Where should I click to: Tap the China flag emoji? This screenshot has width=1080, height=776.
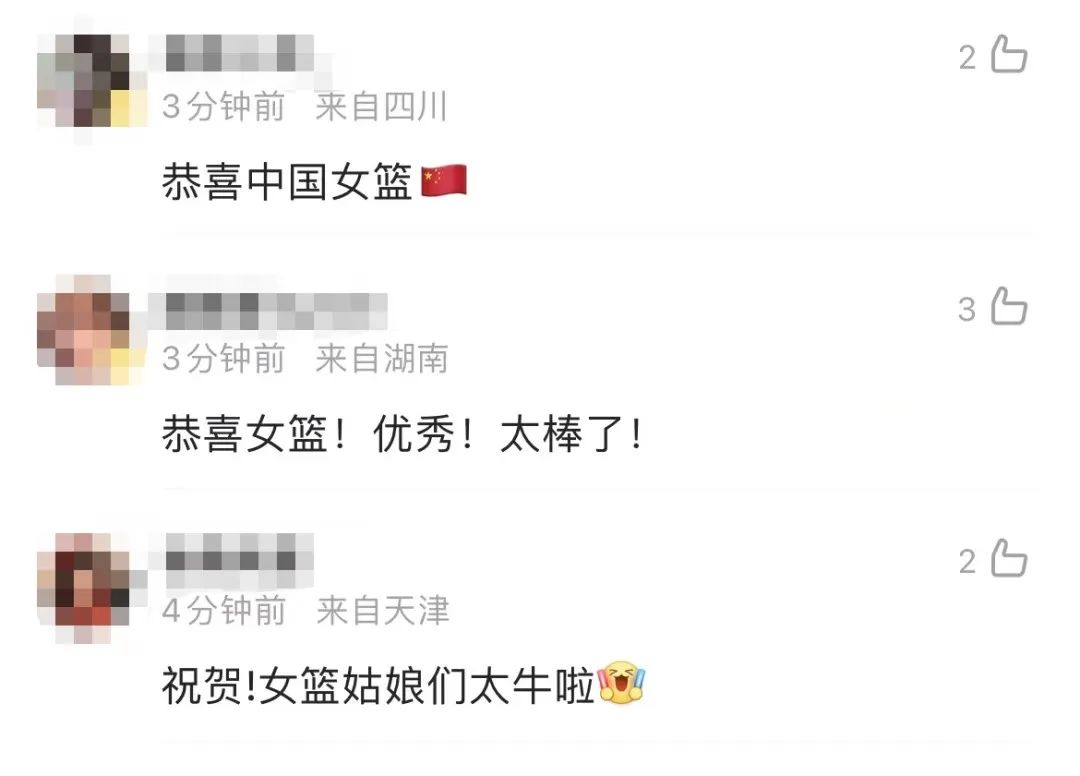pos(444,181)
